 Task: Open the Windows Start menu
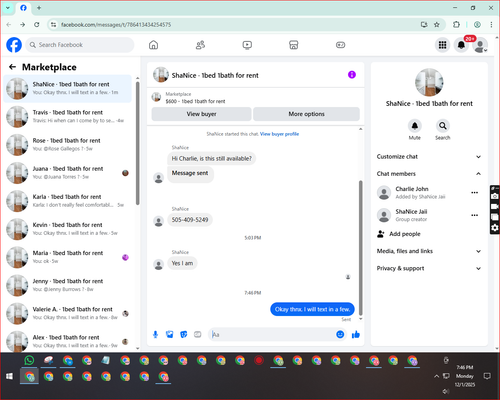tap(9, 376)
